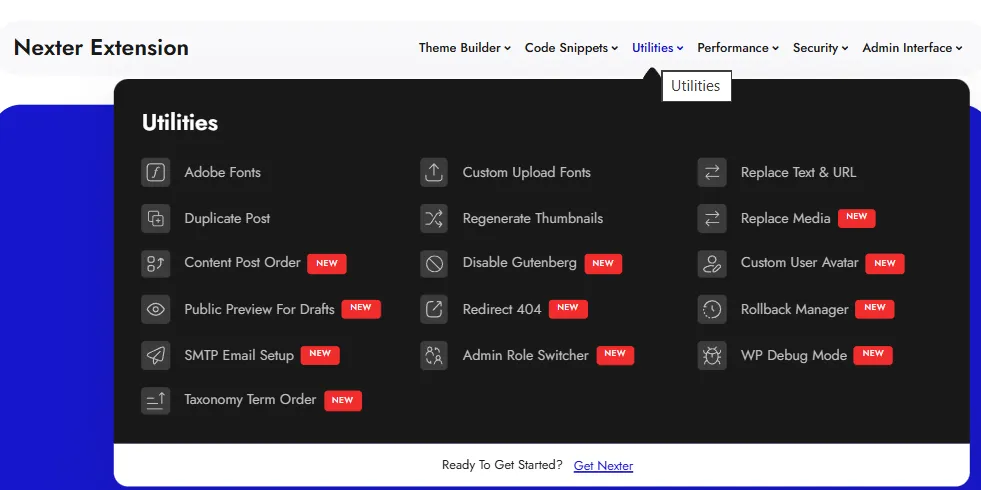This screenshot has height=490, width=981.
Task: Click the Adobe Fonts icon
Action: point(155,172)
